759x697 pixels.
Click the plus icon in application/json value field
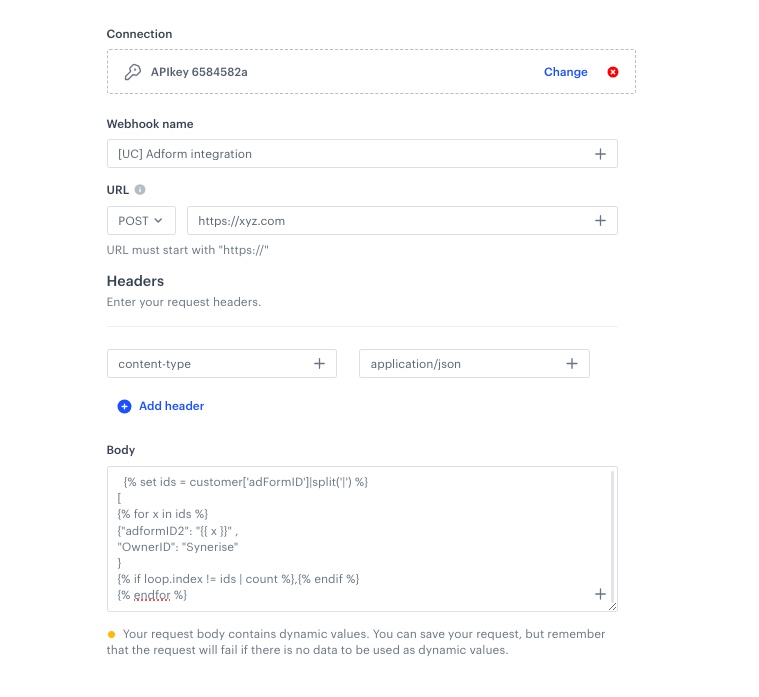[x=572, y=364]
